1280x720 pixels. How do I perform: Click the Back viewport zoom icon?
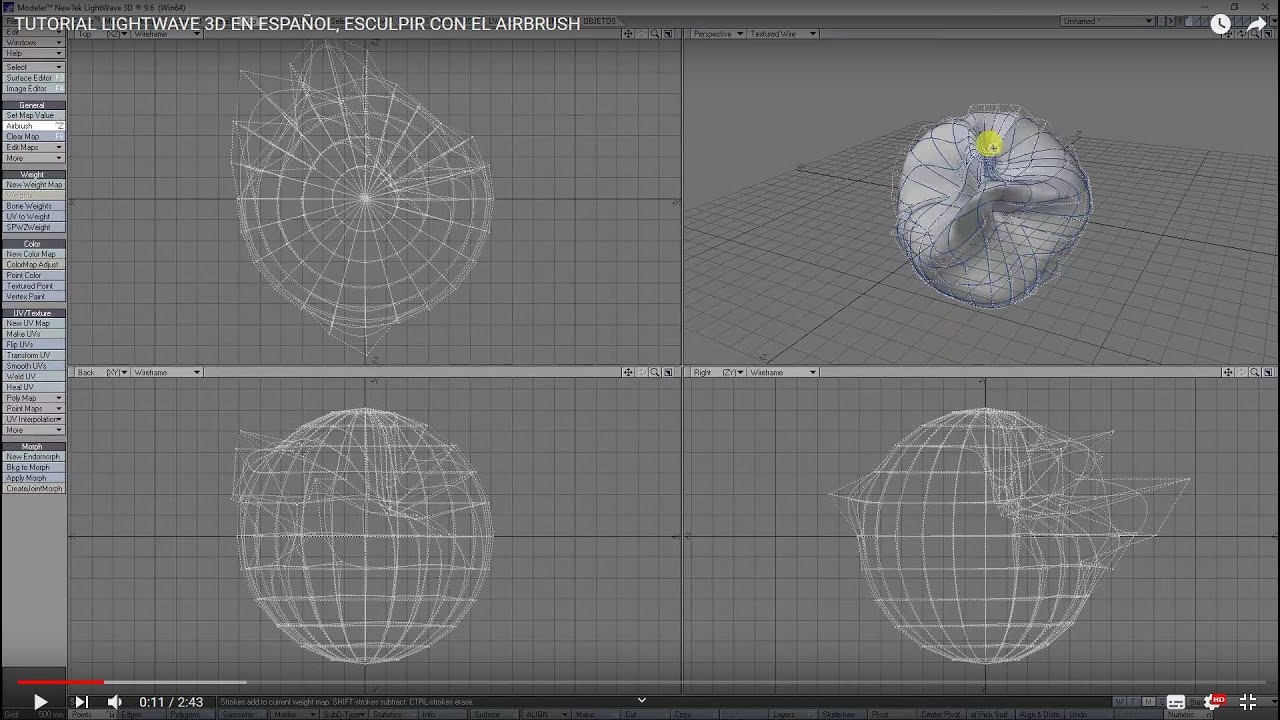click(655, 372)
